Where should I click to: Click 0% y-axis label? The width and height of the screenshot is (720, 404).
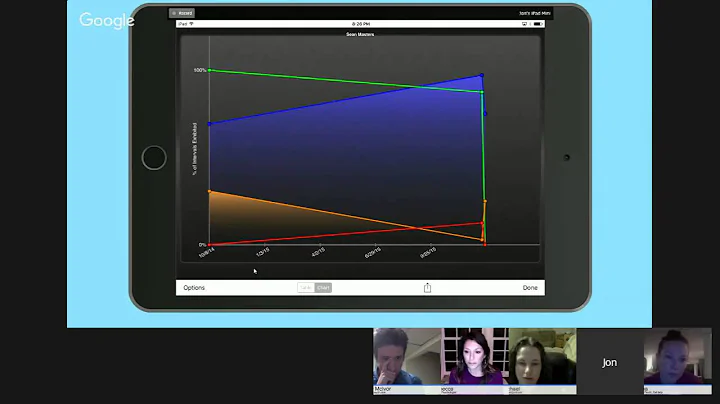(202, 245)
